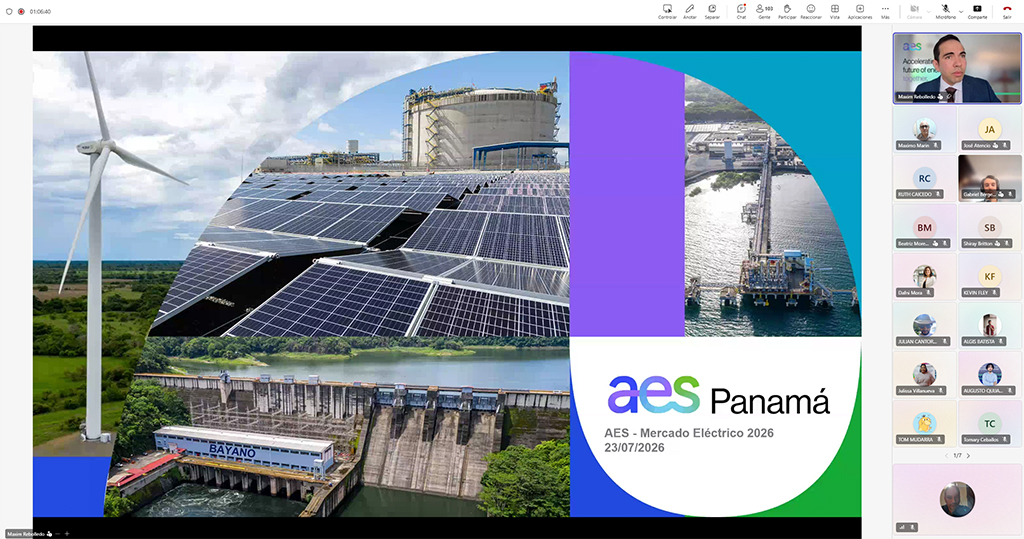Click the participant count 103 beside Gente

[x=769, y=8]
